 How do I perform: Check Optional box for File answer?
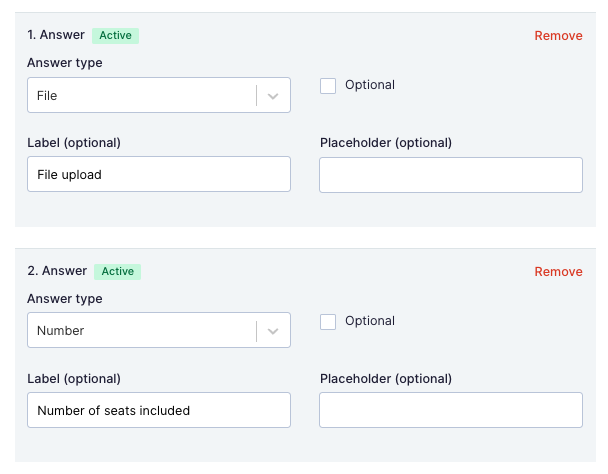(328, 86)
